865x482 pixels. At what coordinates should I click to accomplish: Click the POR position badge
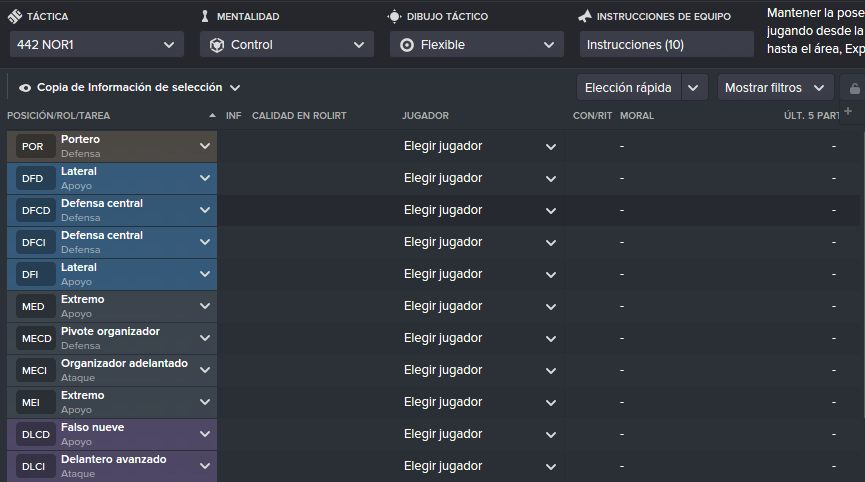click(x=33, y=147)
